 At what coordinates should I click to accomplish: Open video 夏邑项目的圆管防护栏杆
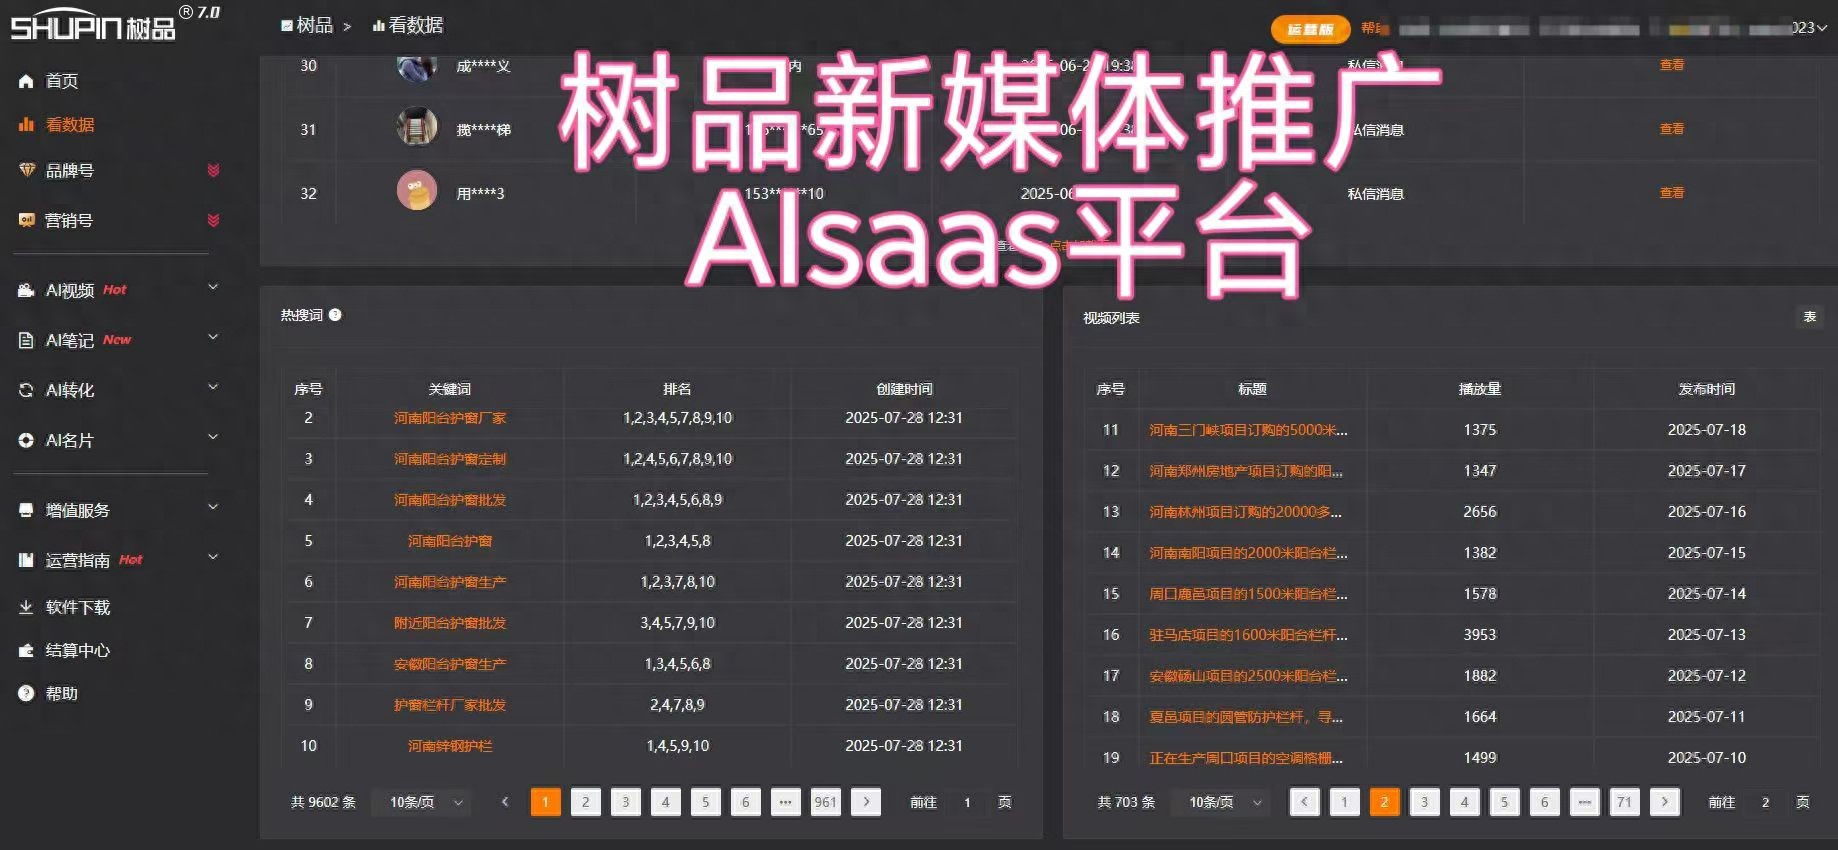(x=1246, y=717)
